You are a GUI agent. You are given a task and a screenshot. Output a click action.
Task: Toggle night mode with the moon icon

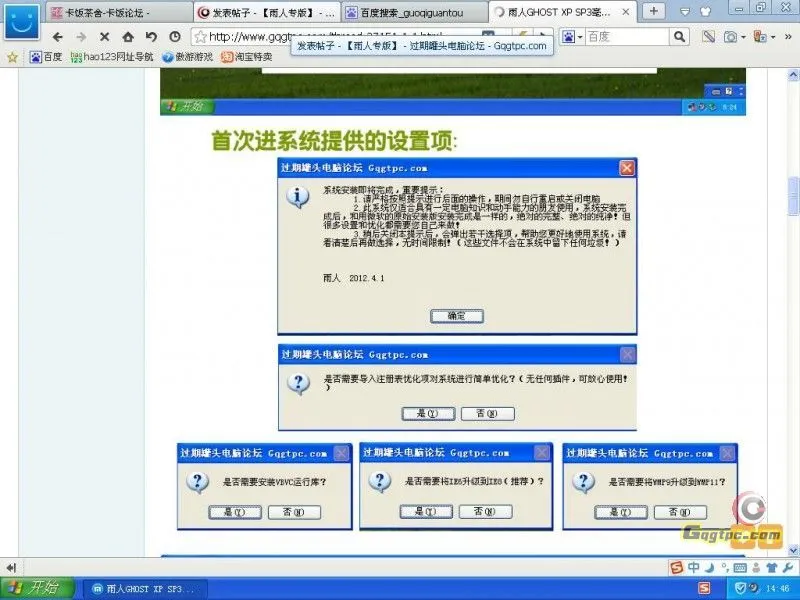pyautogui.click(x=709, y=568)
